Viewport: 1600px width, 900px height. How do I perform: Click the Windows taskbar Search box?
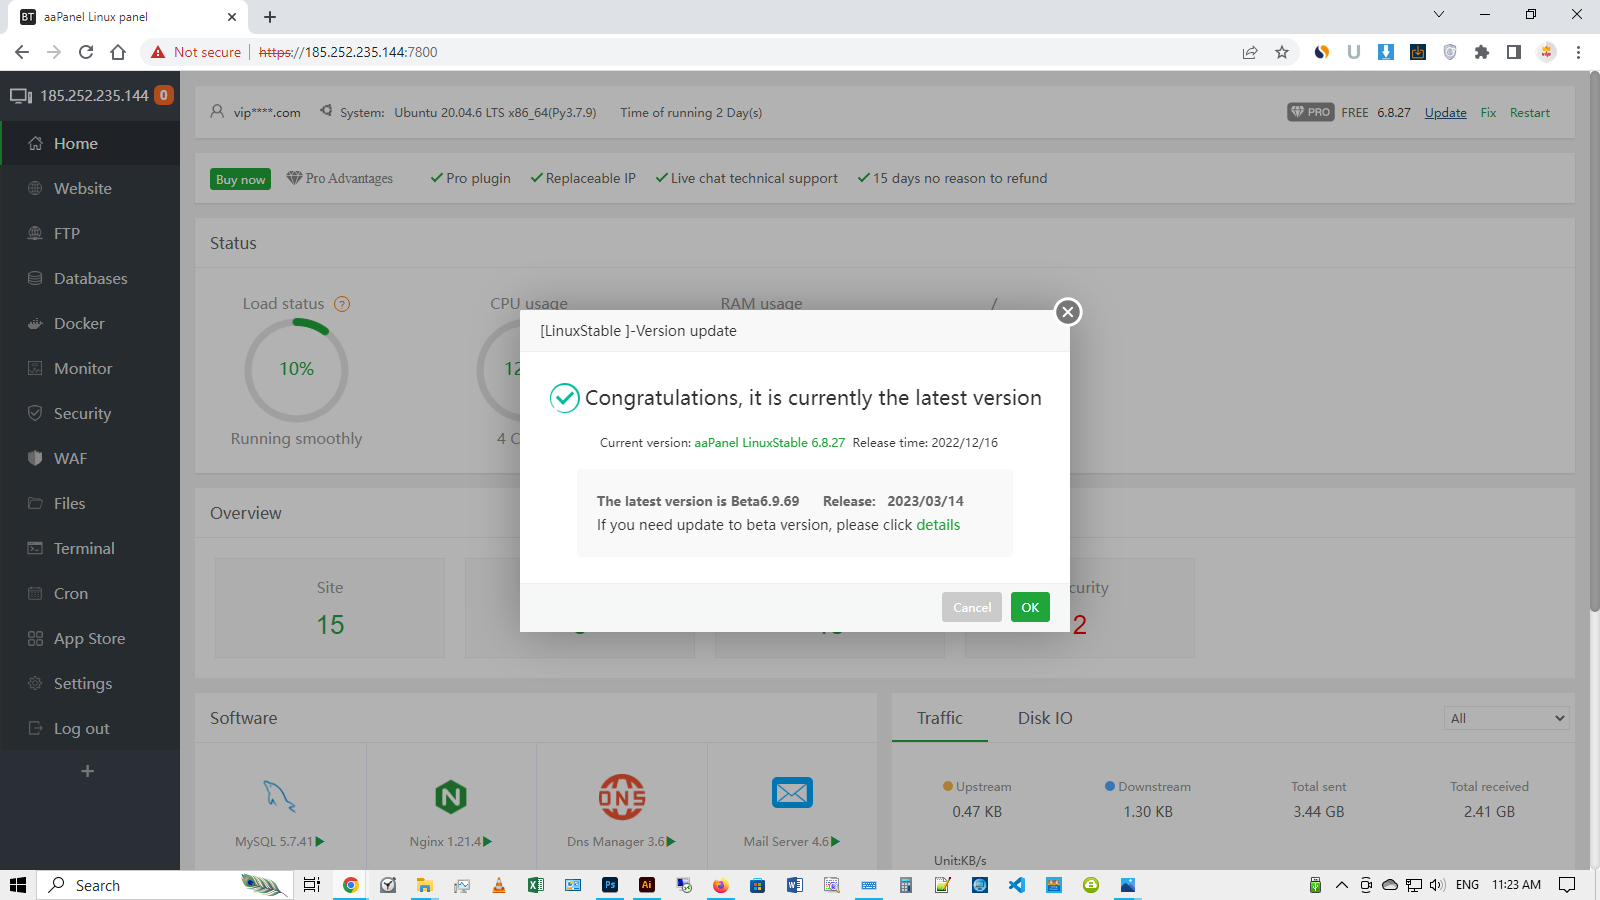[165, 885]
